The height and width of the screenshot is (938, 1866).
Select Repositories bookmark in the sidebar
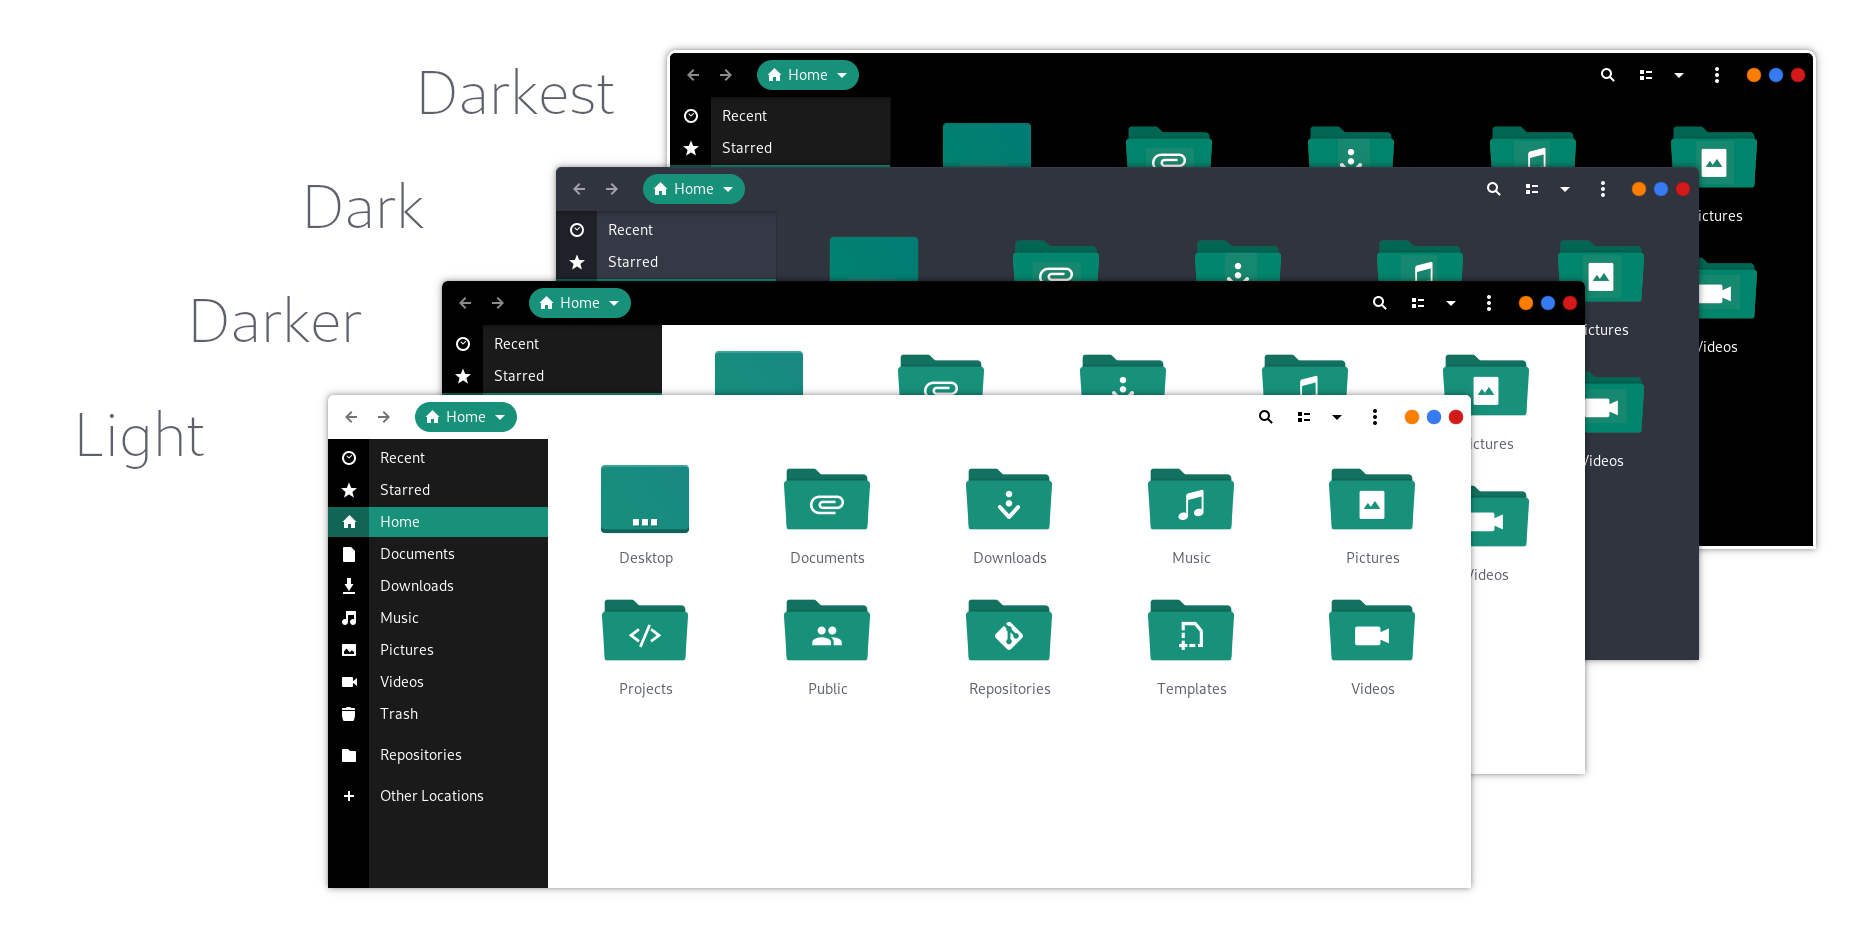(x=438, y=755)
